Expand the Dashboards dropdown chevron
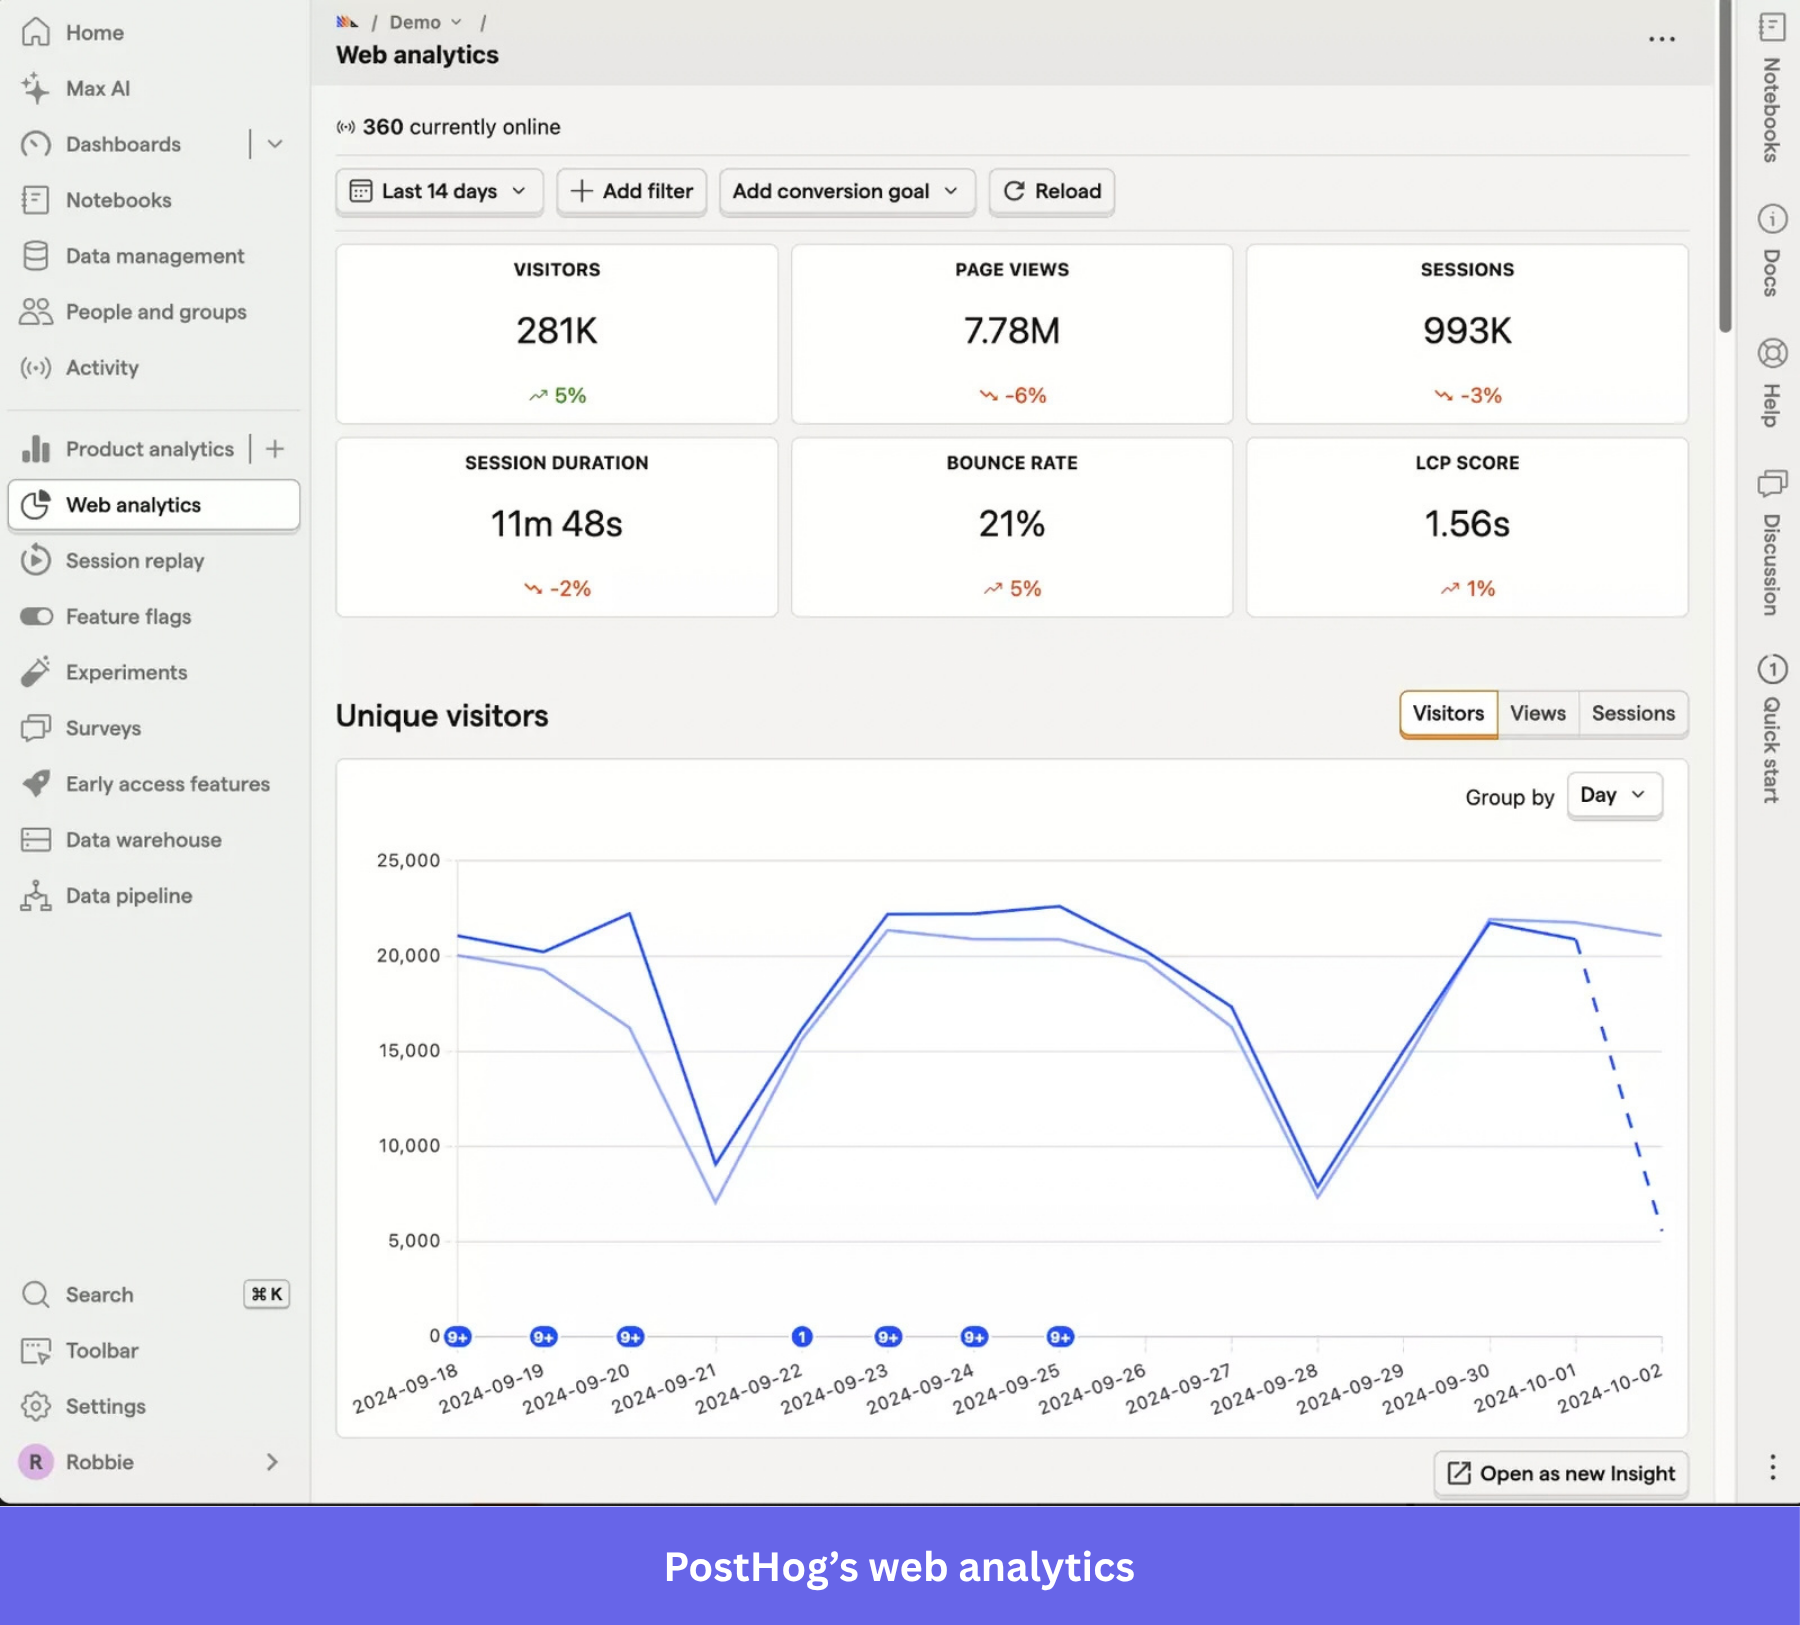Image resolution: width=1800 pixels, height=1625 pixels. pos(275,145)
